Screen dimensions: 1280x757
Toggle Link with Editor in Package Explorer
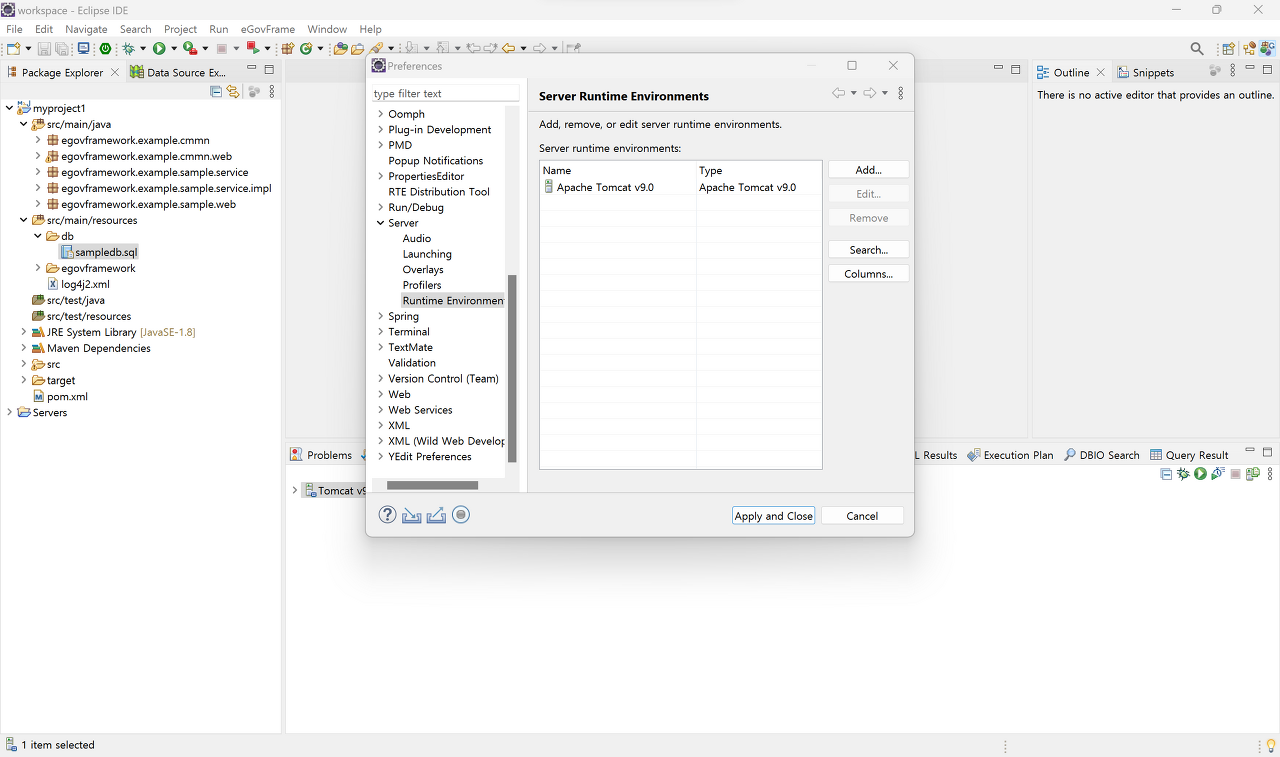[233, 91]
